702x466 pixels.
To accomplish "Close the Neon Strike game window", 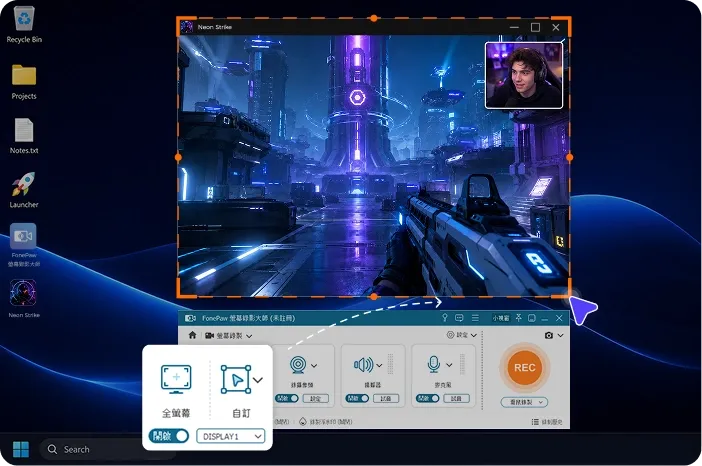I will coord(556,27).
